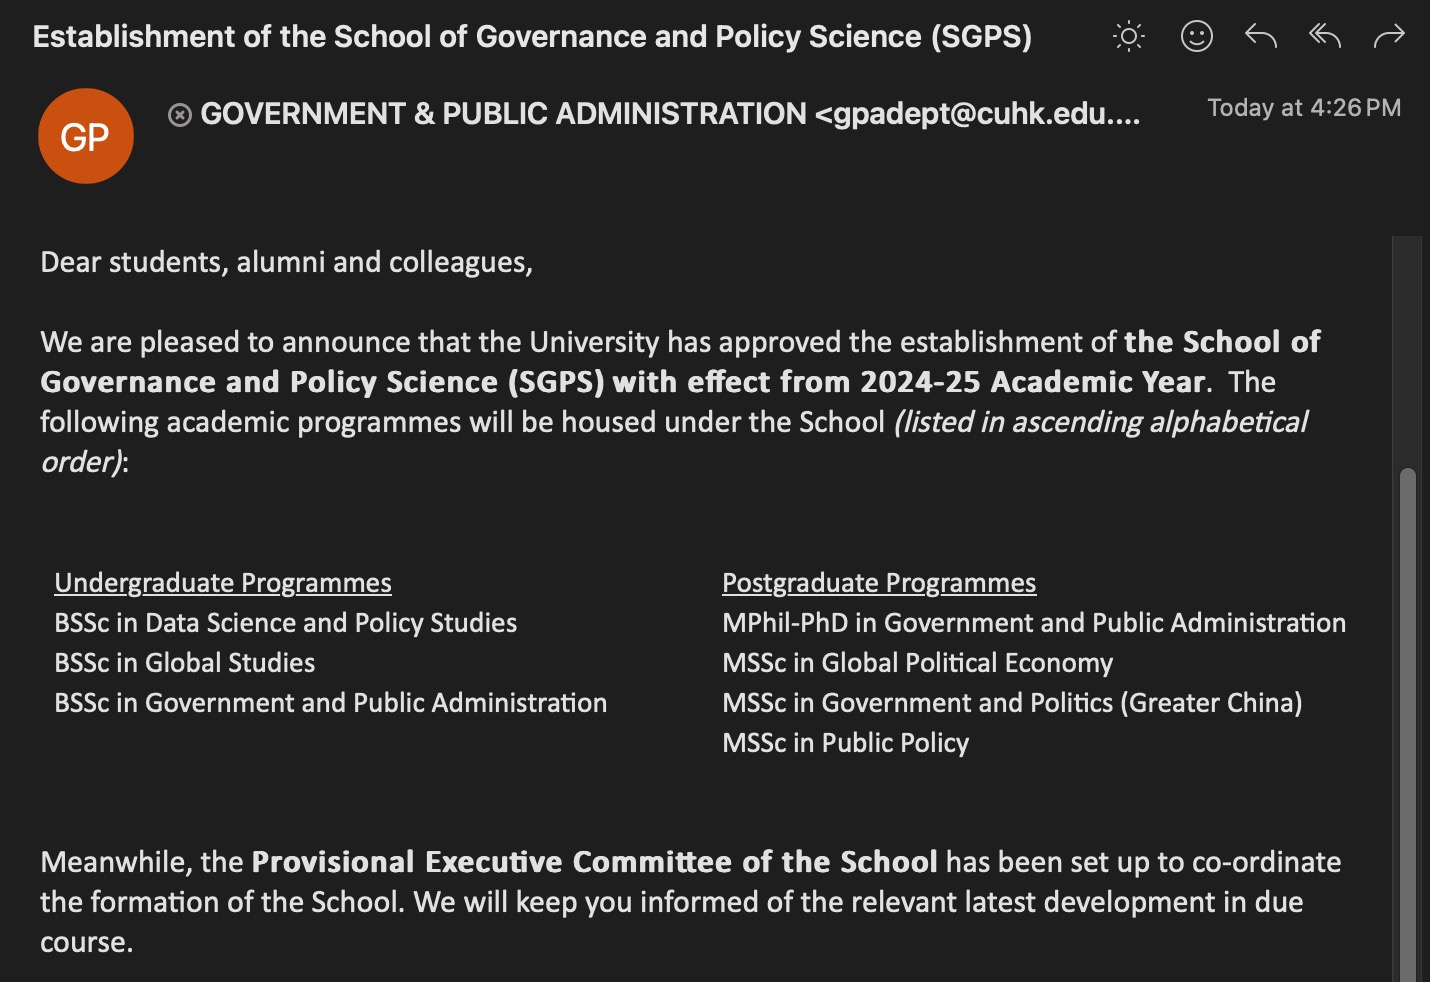This screenshot has height=982, width=1430.
Task: Click 'MSSc in Government and Politics (Greater China)'
Action: [x=1012, y=703]
